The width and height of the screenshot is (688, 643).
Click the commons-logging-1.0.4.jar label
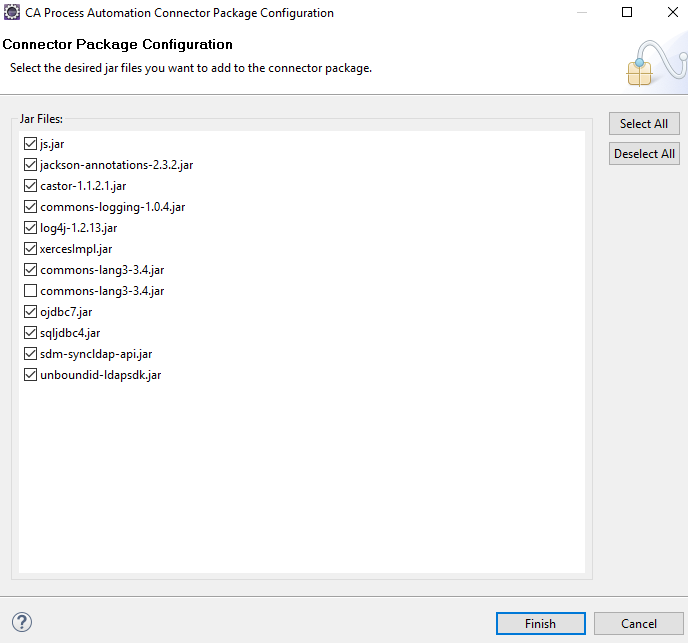(113, 207)
